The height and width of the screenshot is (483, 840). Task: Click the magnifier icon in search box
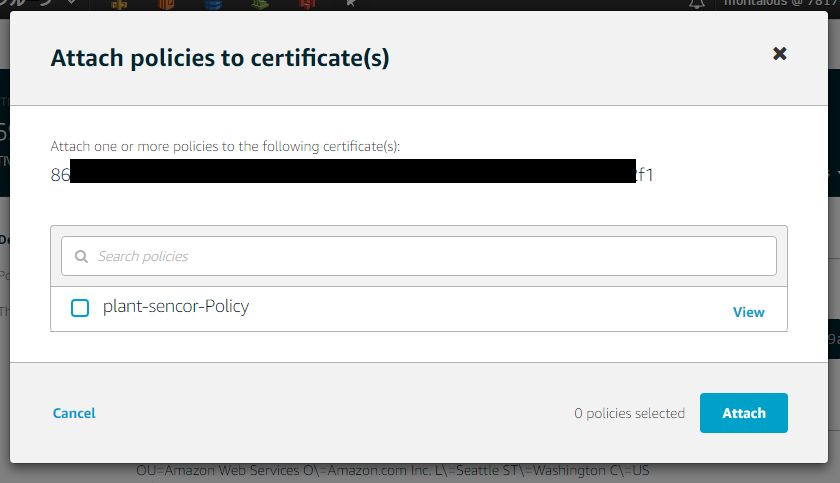(x=81, y=256)
